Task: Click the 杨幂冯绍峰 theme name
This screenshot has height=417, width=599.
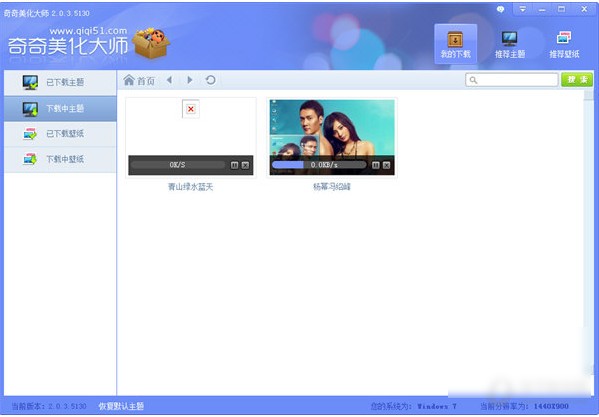Action: coord(332,187)
